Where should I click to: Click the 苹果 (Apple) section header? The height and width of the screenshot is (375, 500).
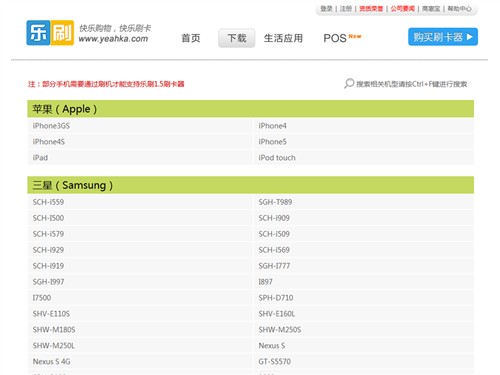[x=251, y=109]
